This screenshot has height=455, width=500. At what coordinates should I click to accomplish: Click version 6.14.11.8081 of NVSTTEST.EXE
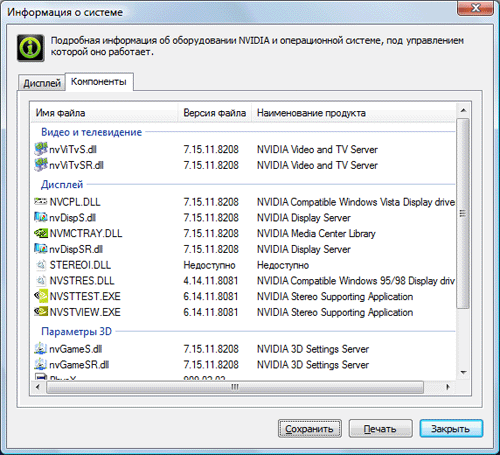[x=211, y=296]
